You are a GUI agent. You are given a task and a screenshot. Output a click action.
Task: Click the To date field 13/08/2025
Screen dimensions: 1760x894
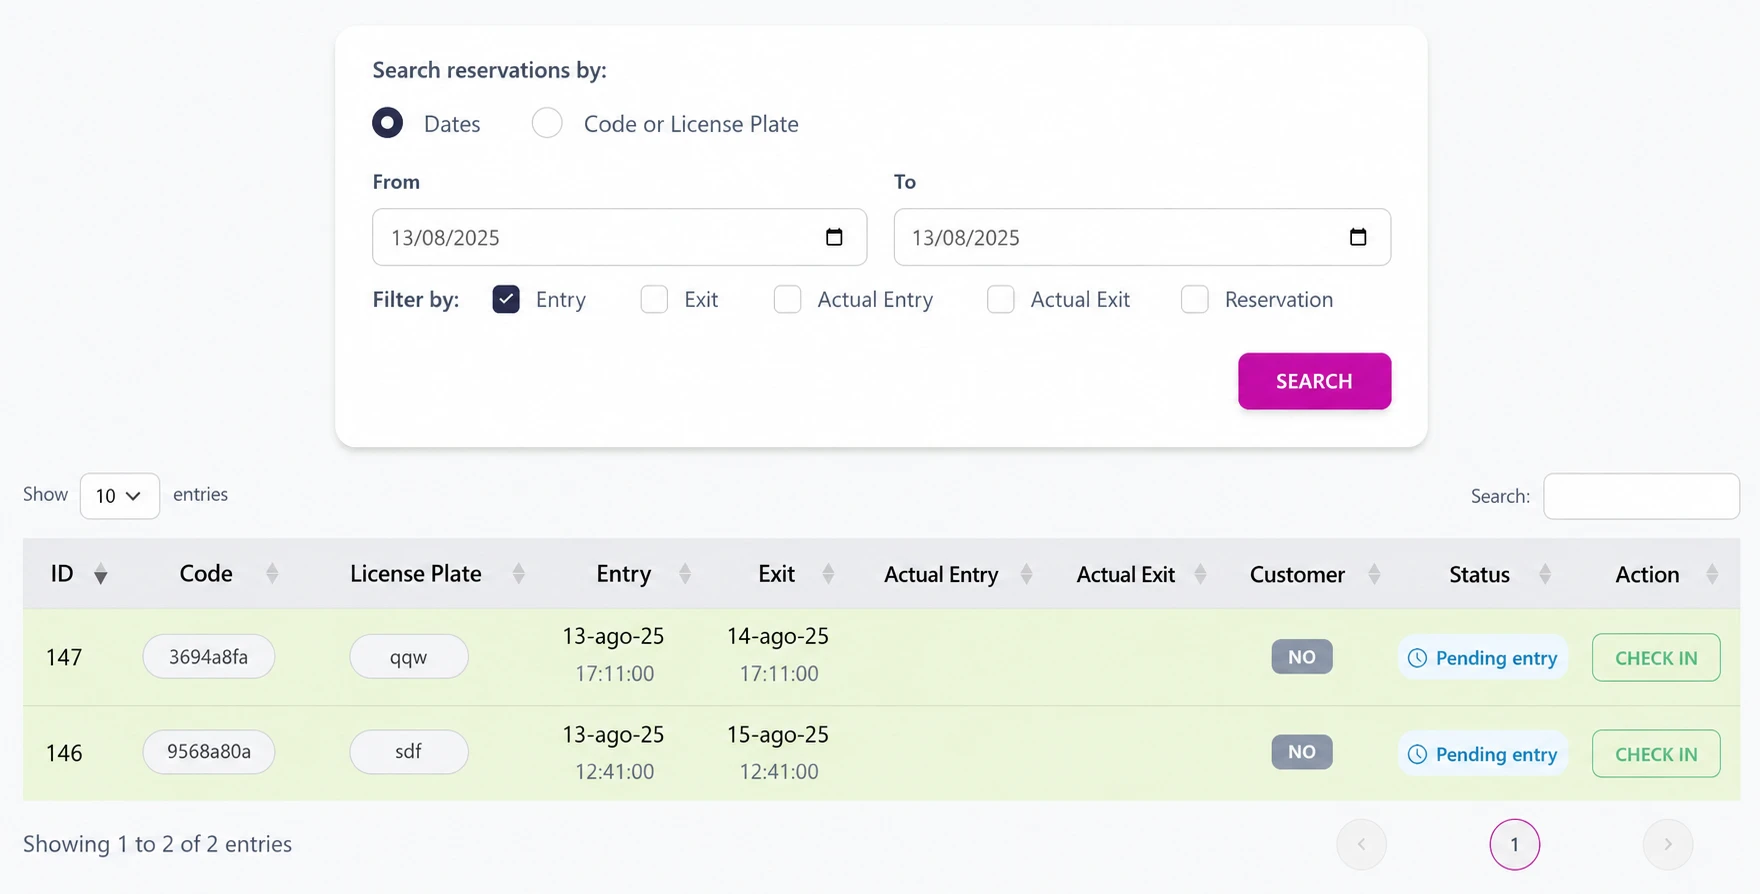pos(1142,237)
